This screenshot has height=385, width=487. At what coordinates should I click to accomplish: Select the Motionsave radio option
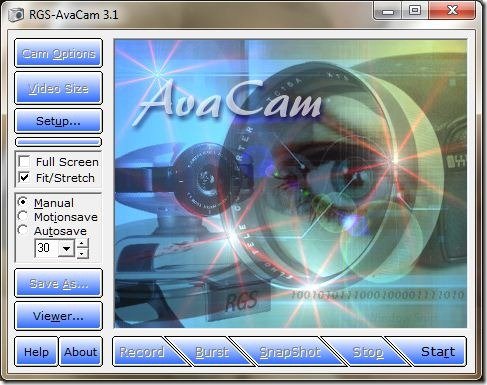click(23, 216)
